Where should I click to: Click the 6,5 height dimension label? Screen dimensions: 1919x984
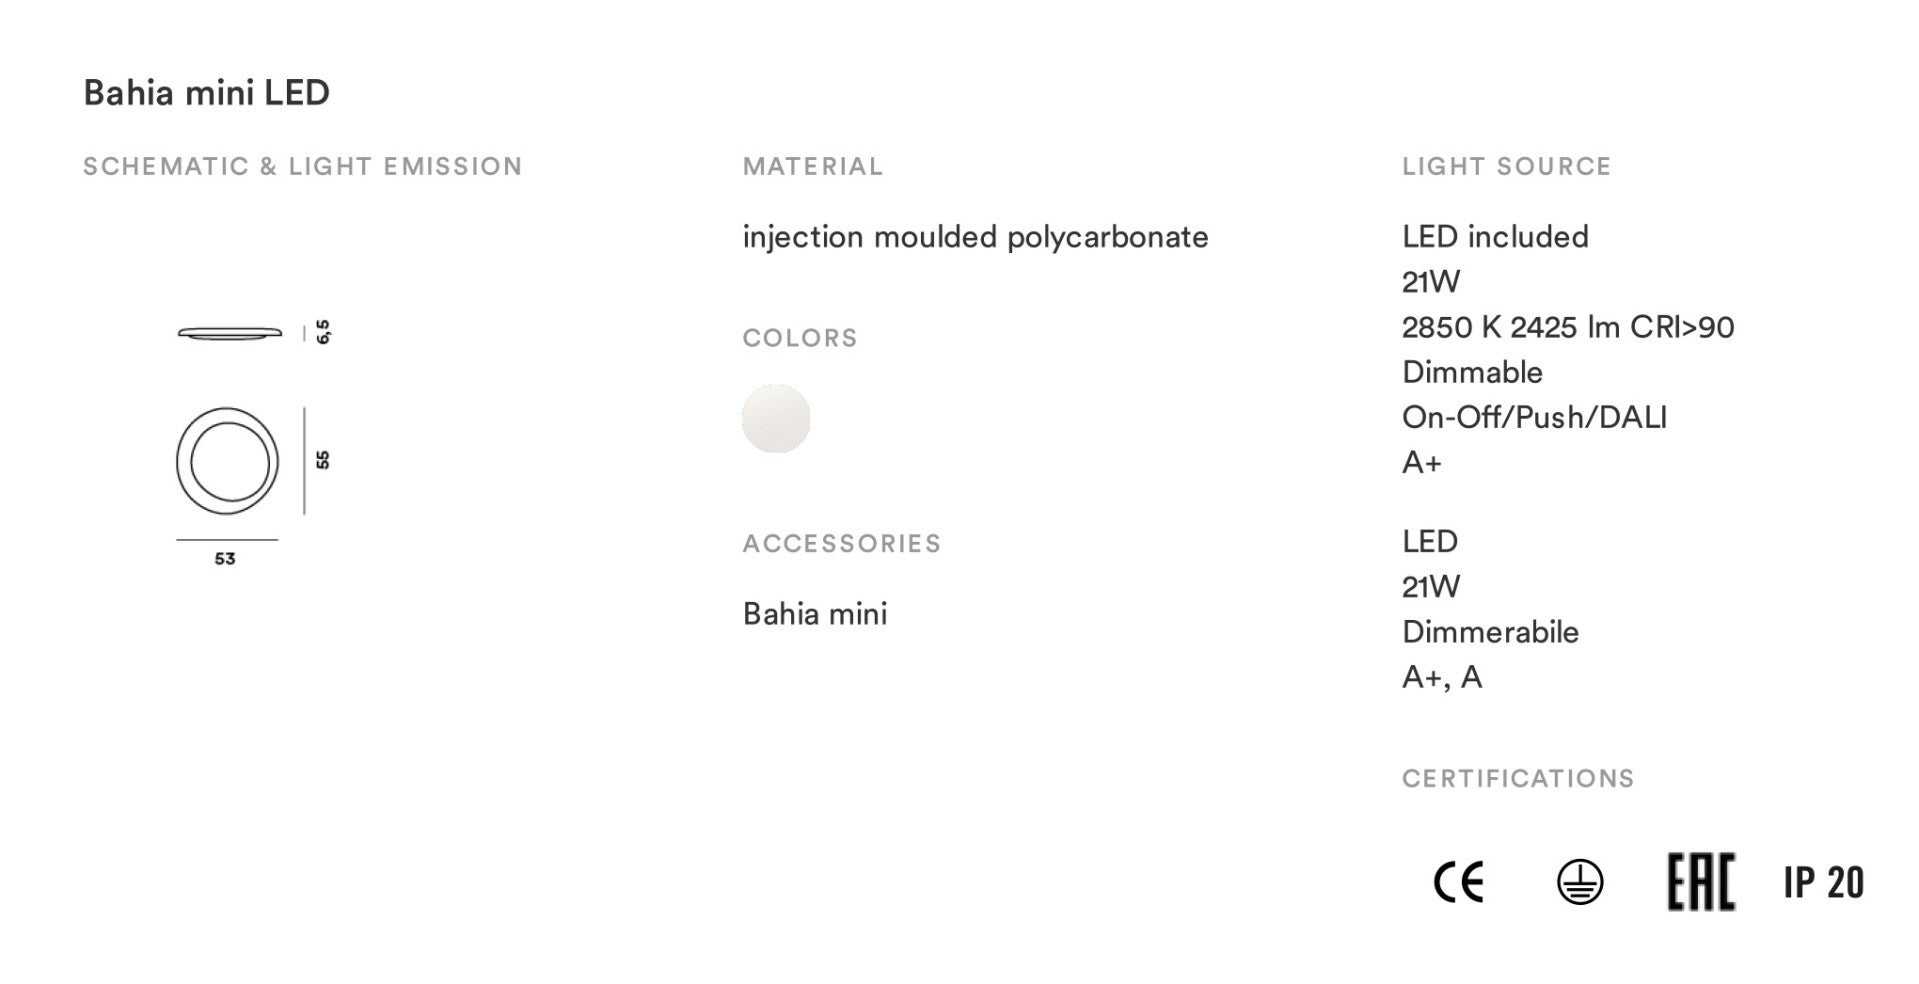[322, 332]
